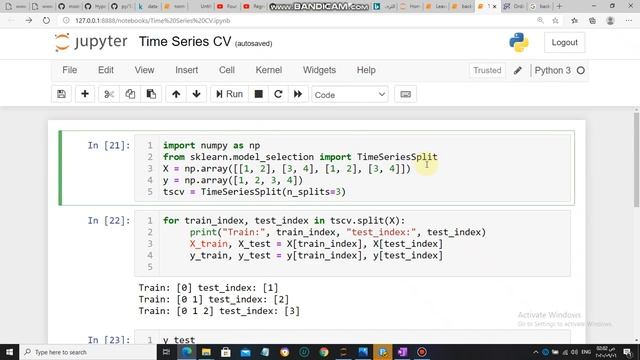Screen dimensions: 640x360
Task: Open the Edit menu
Action: pyautogui.click(x=106, y=70)
